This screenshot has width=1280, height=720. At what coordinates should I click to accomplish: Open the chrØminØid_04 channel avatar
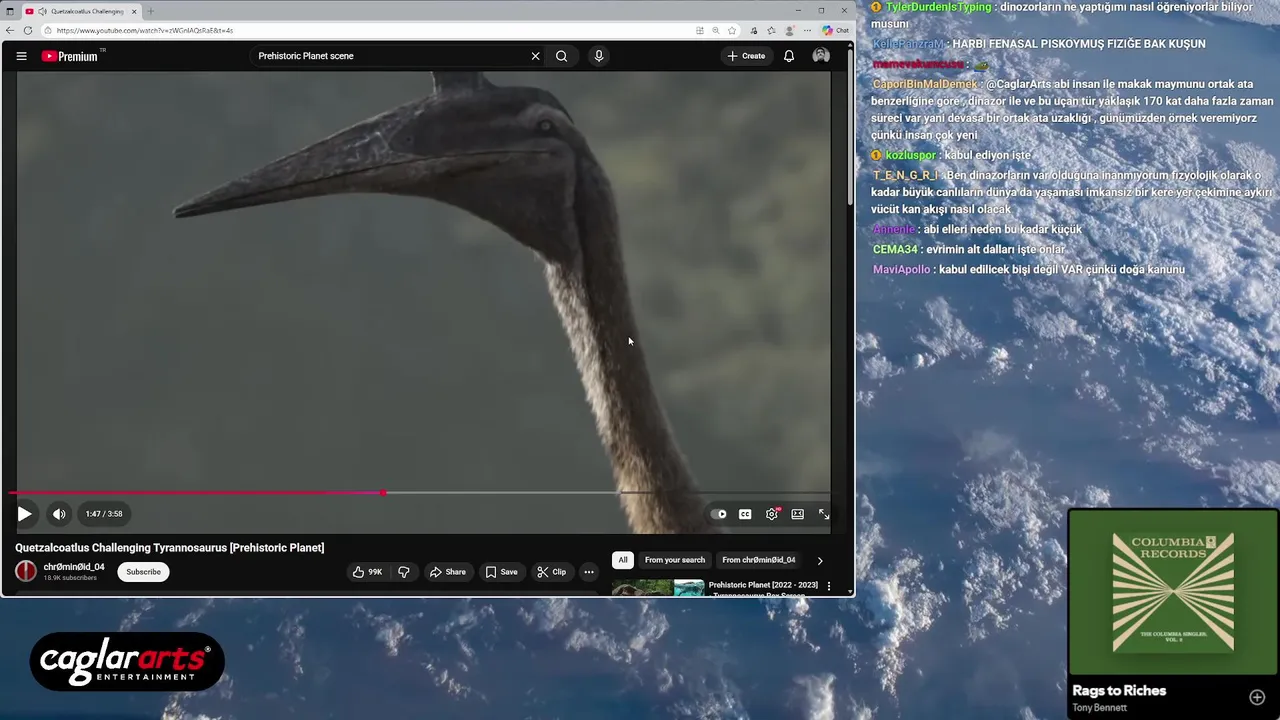(26, 571)
